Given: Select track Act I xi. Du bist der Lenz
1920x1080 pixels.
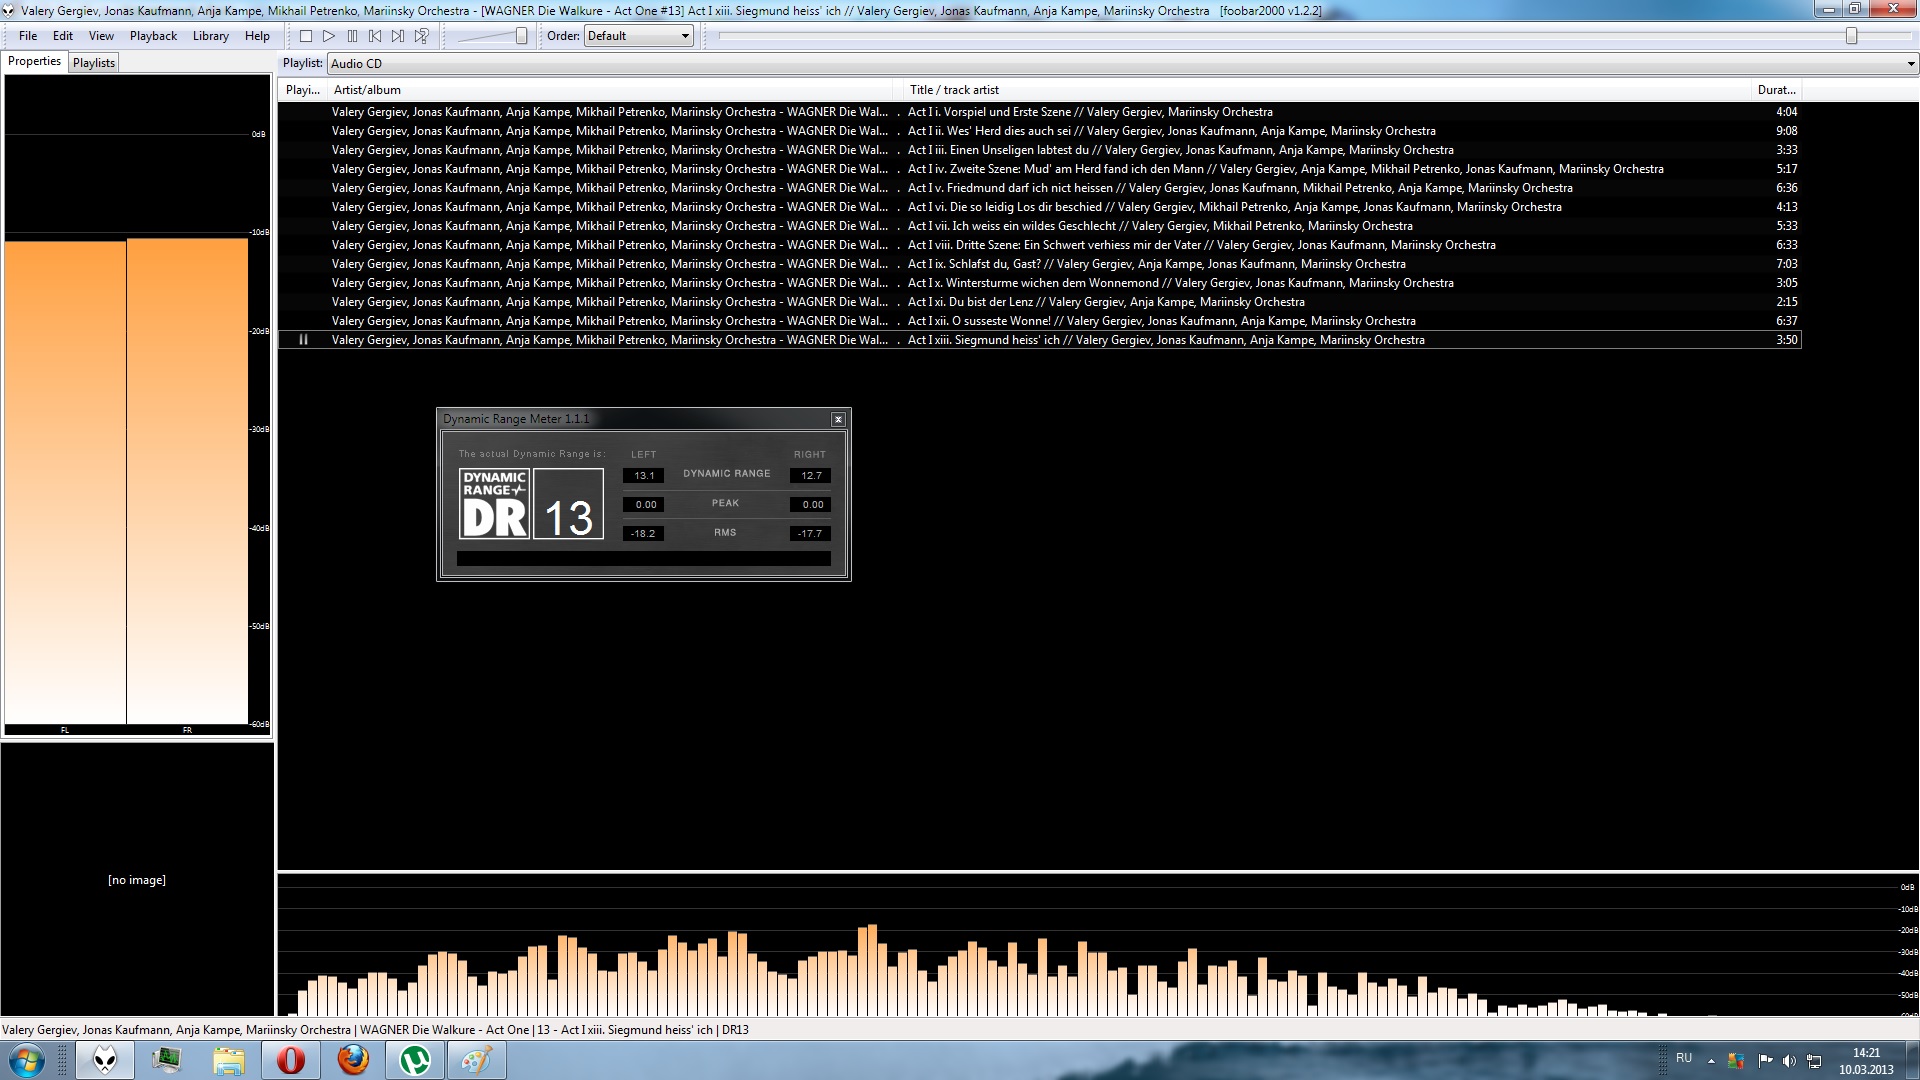Looking at the screenshot, I should (1040, 302).
